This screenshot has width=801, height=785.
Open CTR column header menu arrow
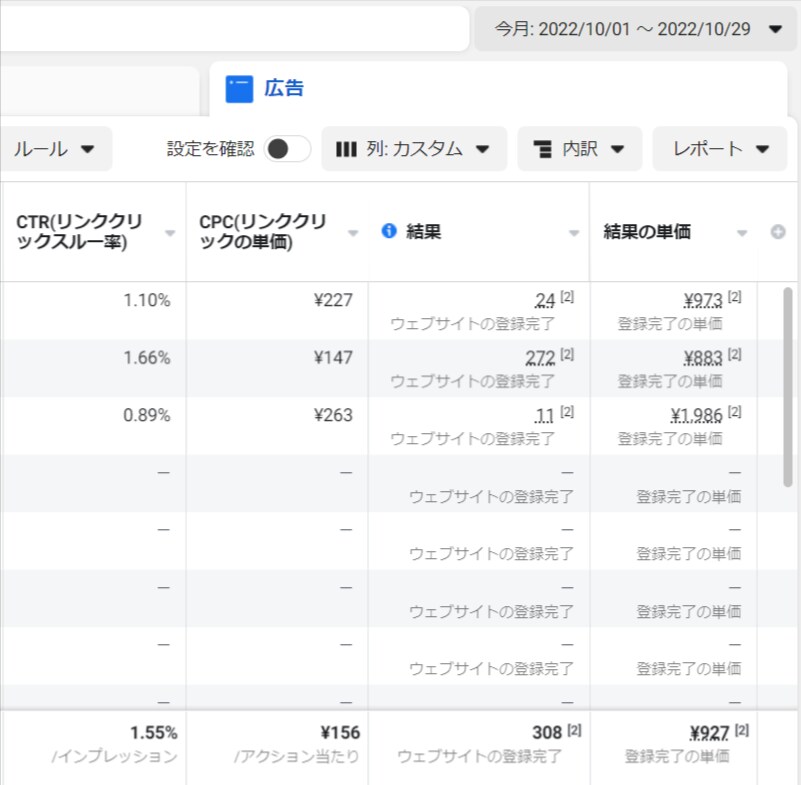170,233
